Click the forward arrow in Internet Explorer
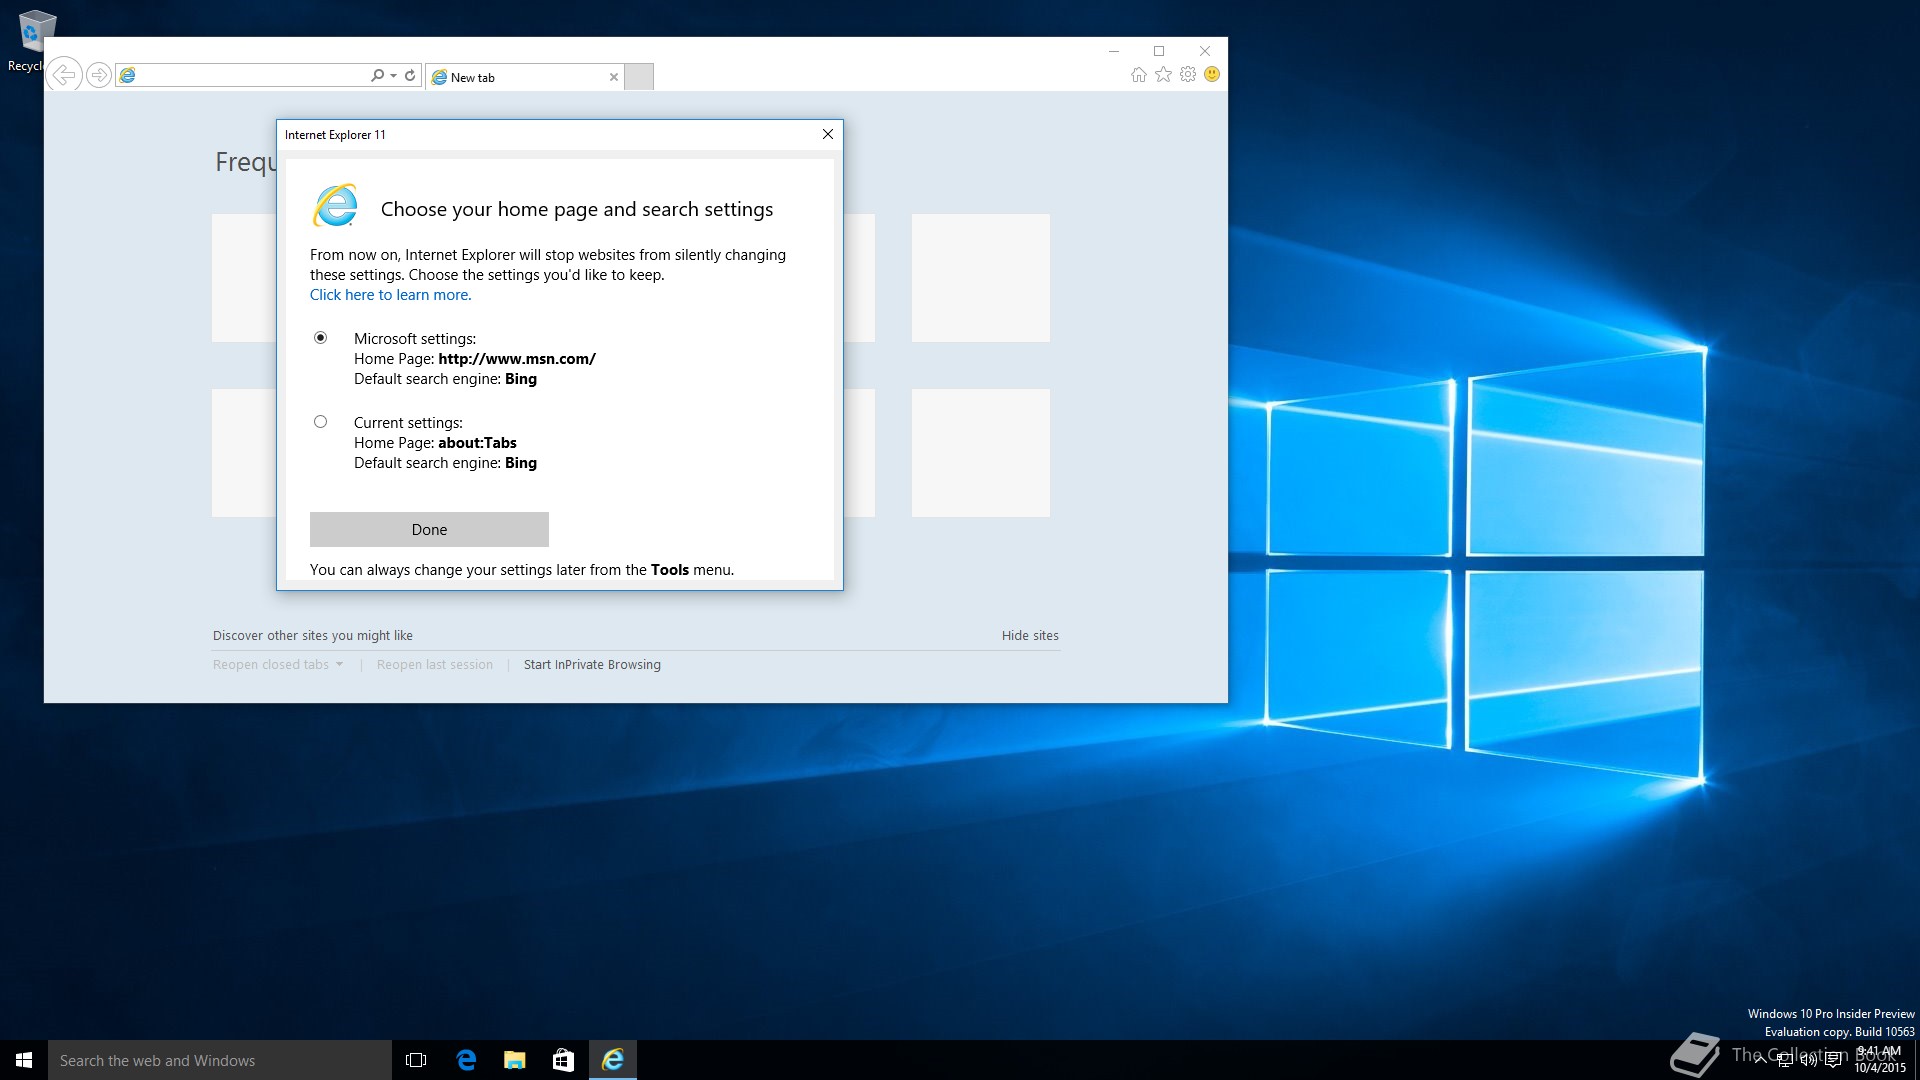This screenshot has width=1920, height=1080. point(98,75)
